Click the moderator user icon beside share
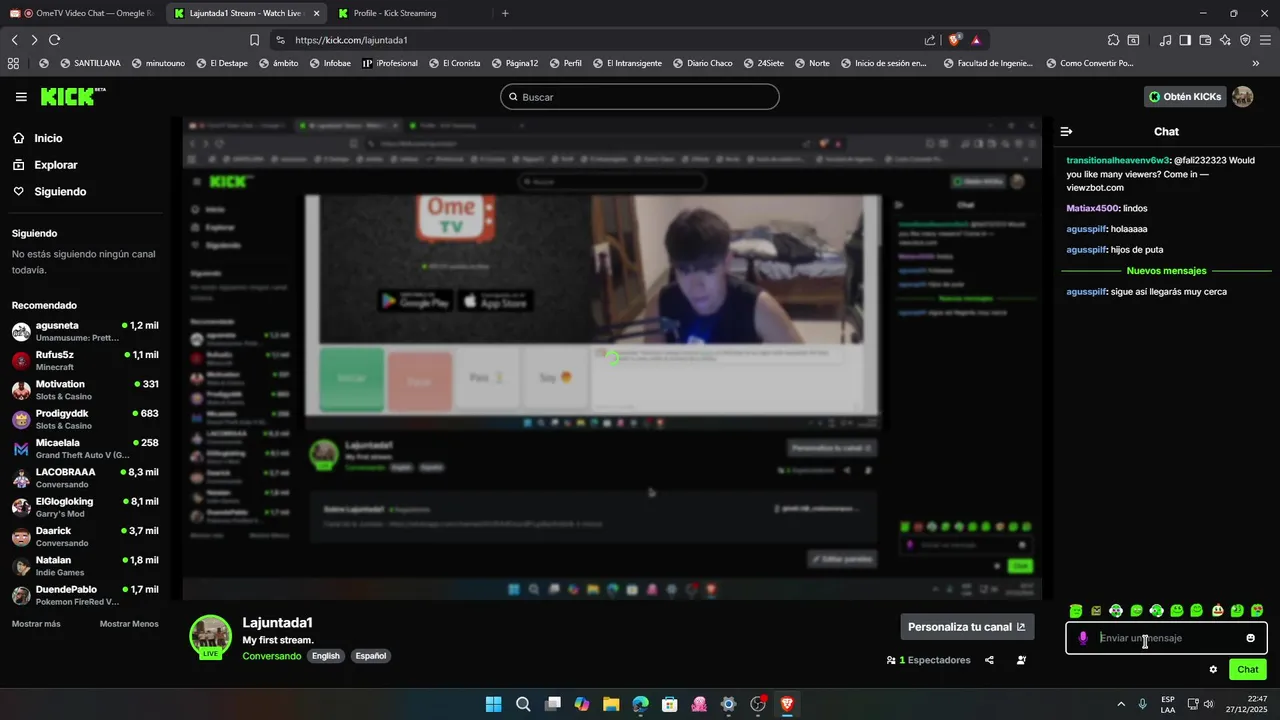The width and height of the screenshot is (1280, 720). click(x=1021, y=660)
